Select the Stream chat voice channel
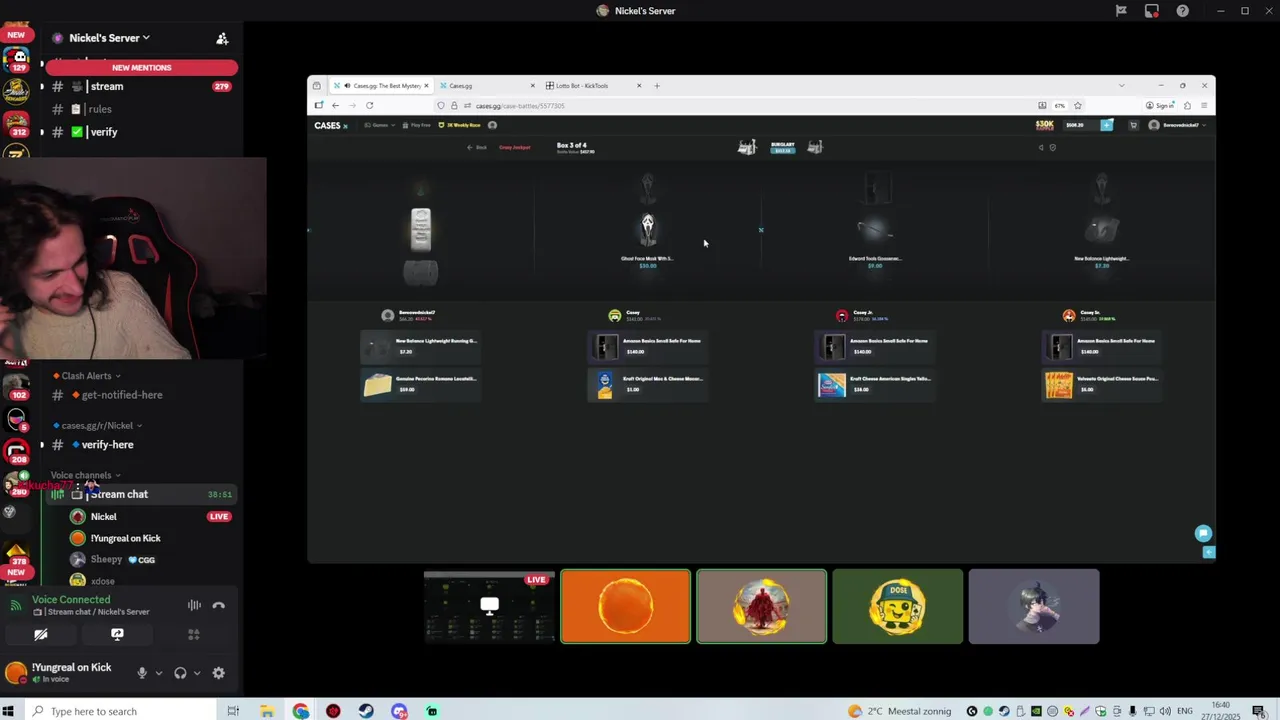Viewport: 1280px width, 720px height. pyautogui.click(x=140, y=494)
